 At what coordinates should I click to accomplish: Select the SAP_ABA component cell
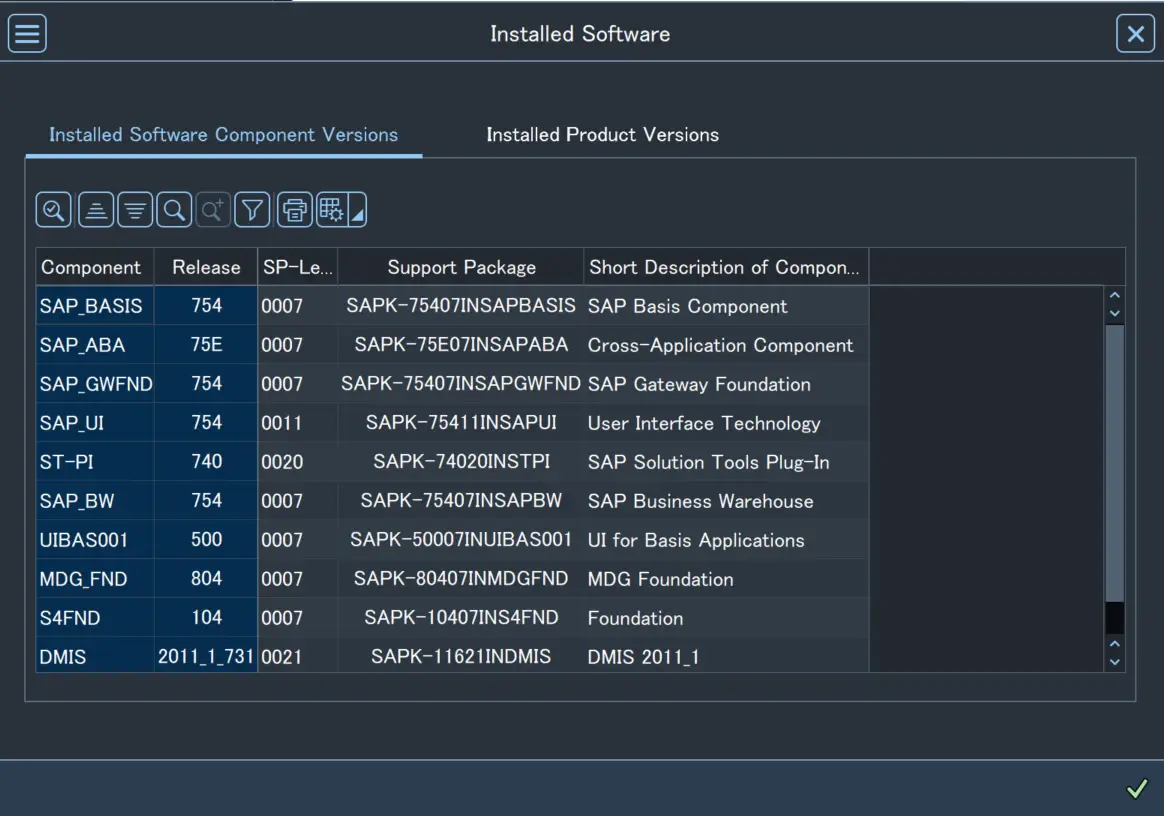pyautogui.click(x=94, y=345)
